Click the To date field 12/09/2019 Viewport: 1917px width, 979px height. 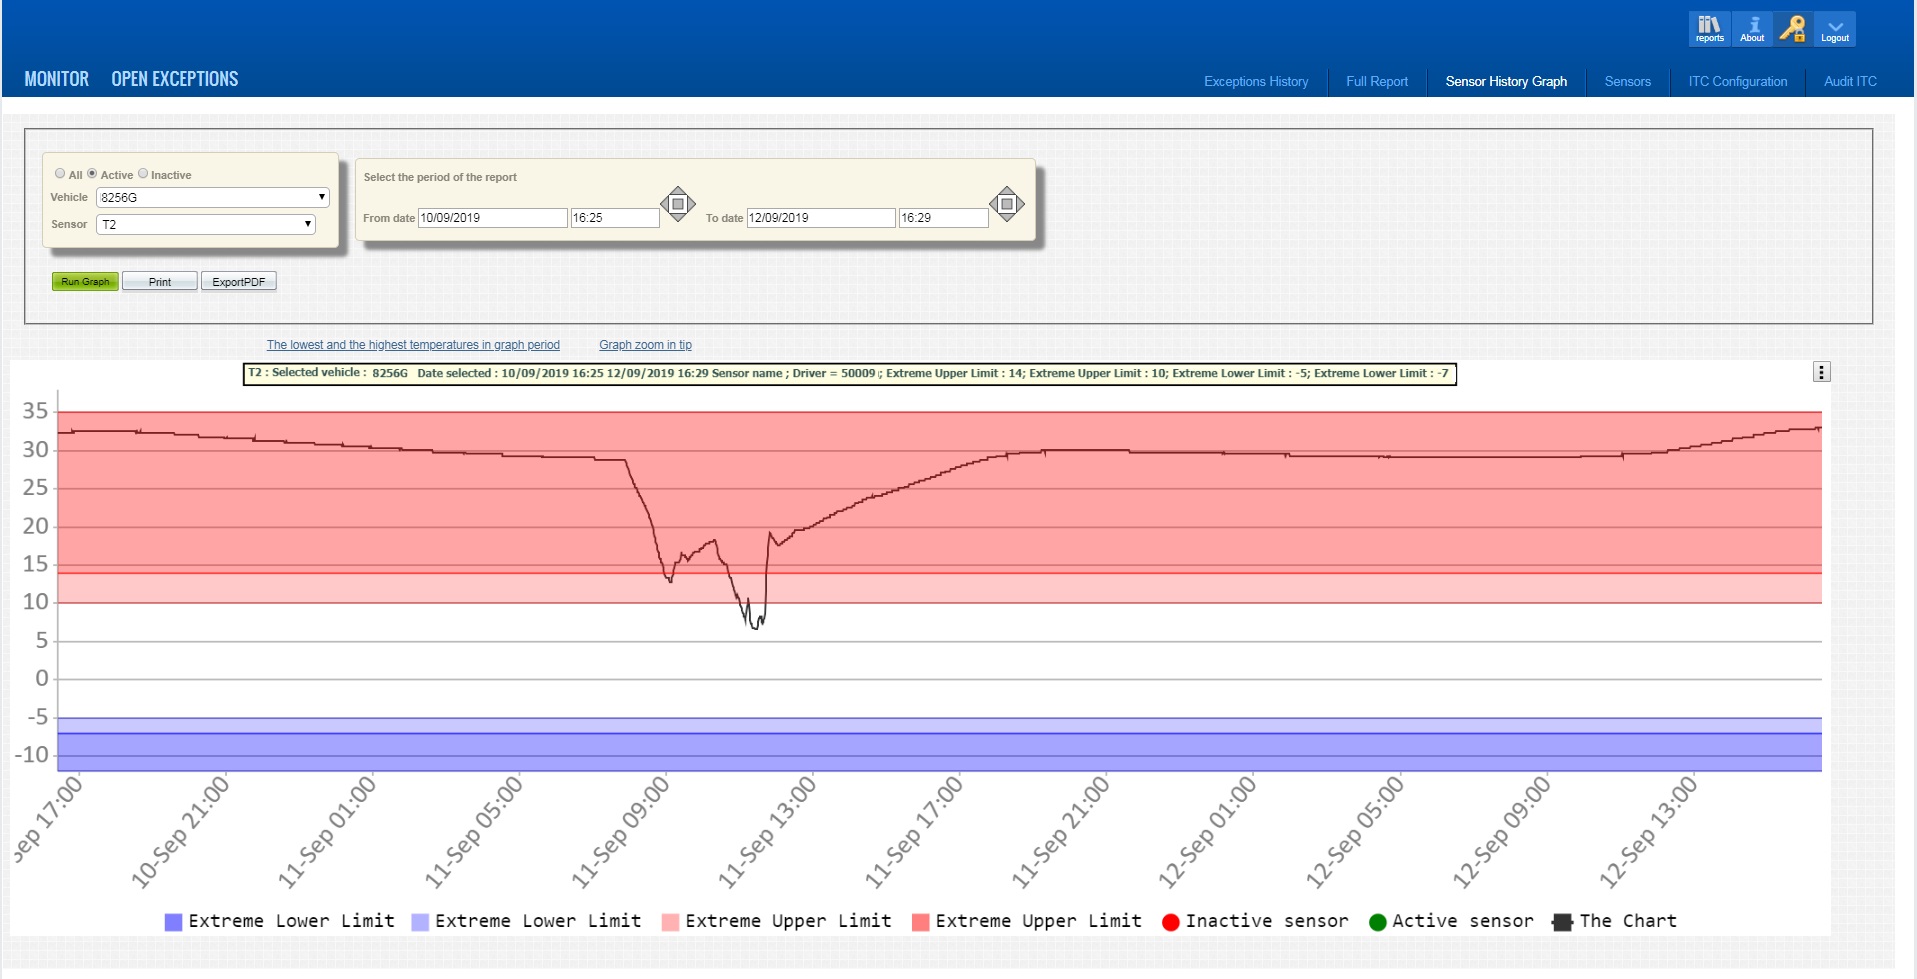pyautogui.click(x=821, y=218)
